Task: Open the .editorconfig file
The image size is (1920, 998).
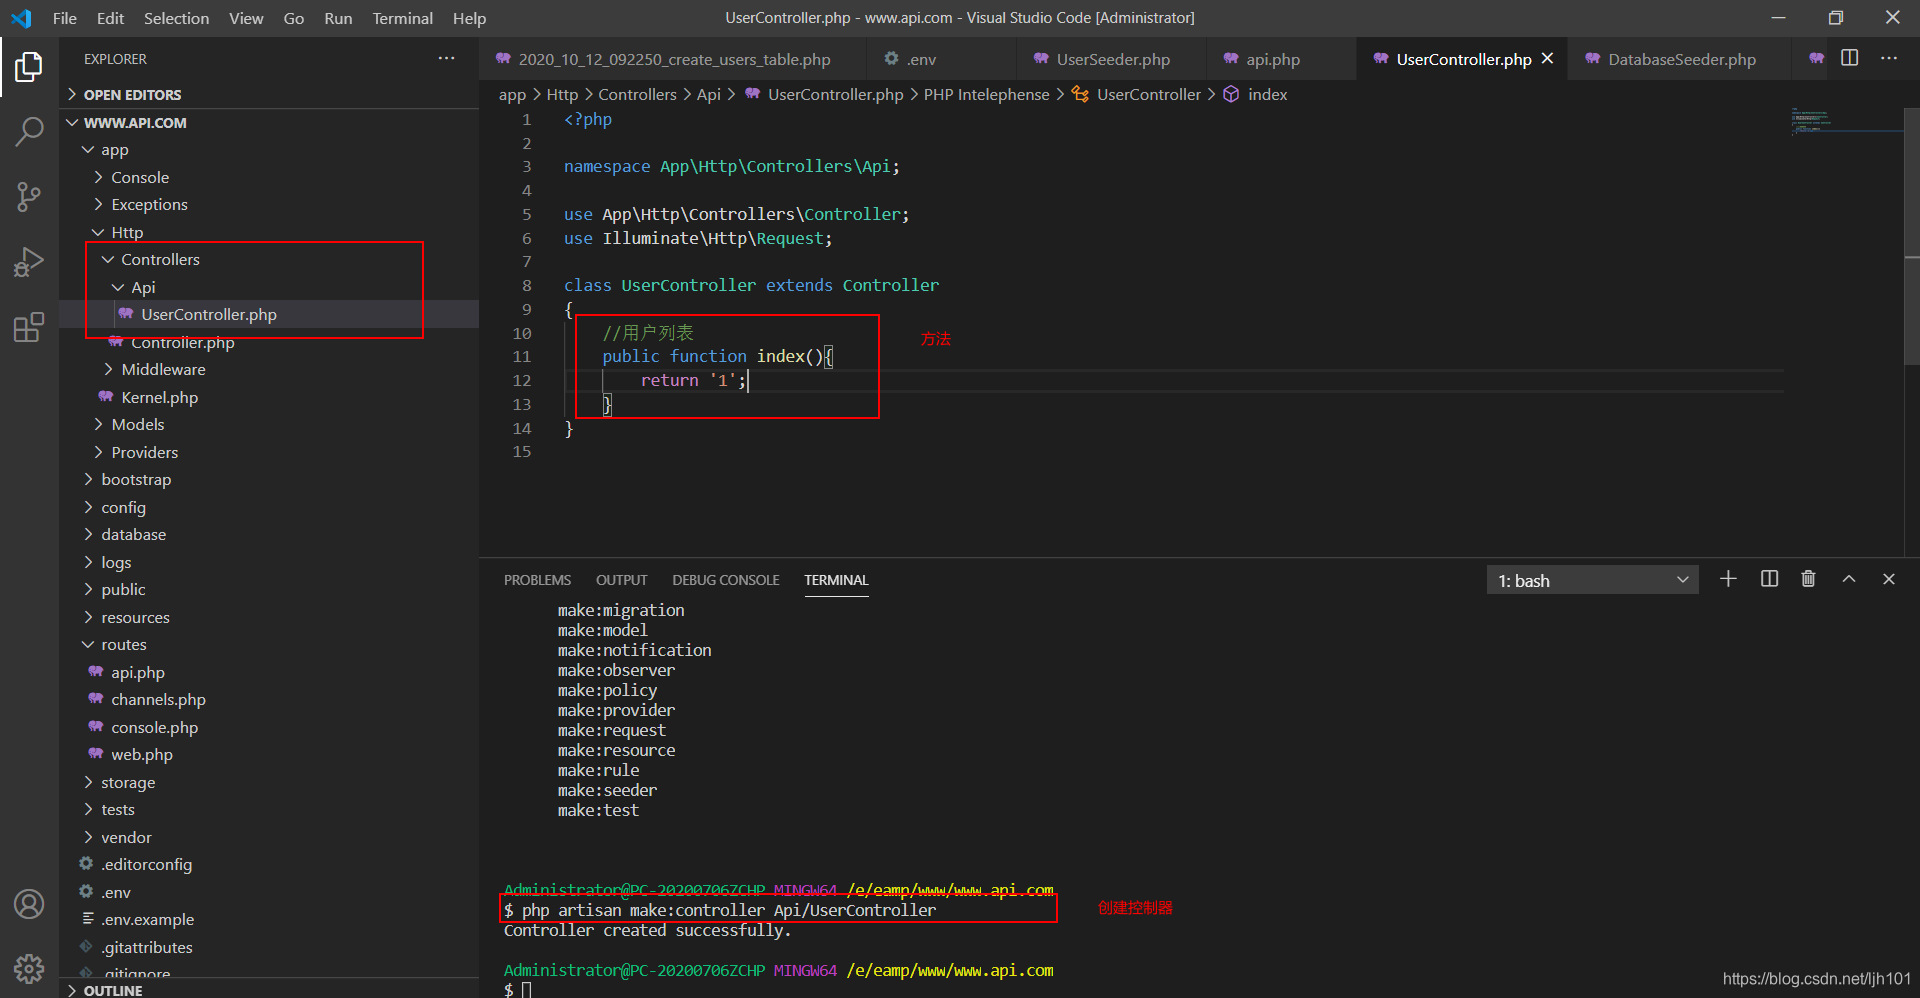Action: point(269,864)
